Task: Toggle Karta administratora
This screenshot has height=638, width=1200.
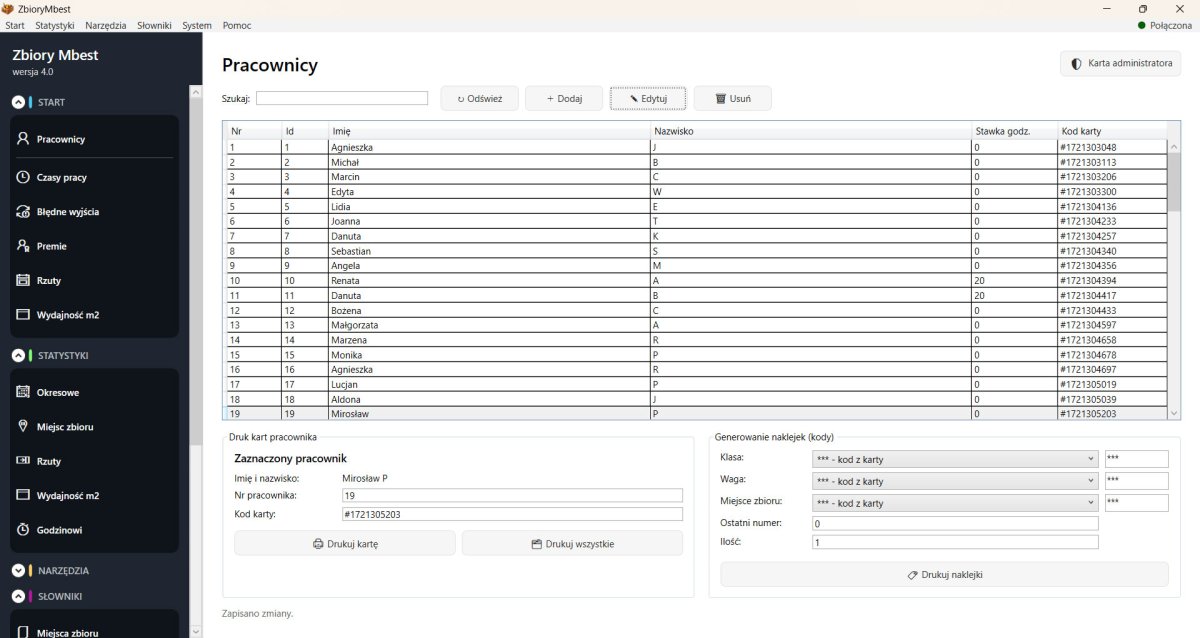Action: click(x=1120, y=64)
